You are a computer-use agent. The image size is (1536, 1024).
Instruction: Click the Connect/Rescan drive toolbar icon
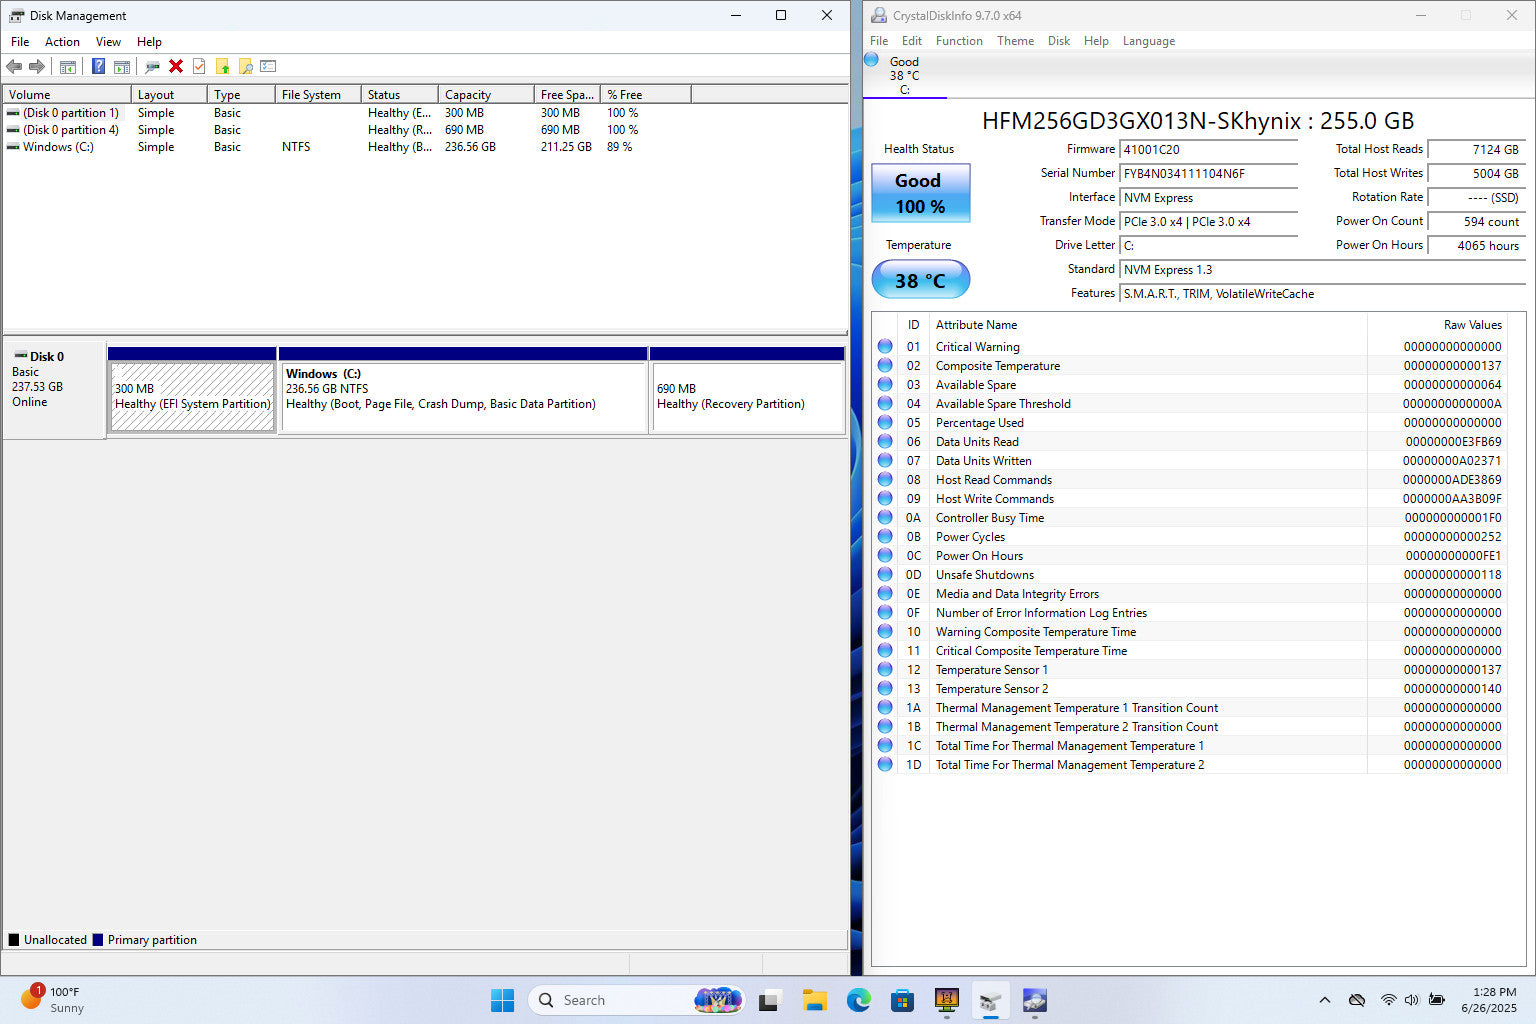click(152, 66)
